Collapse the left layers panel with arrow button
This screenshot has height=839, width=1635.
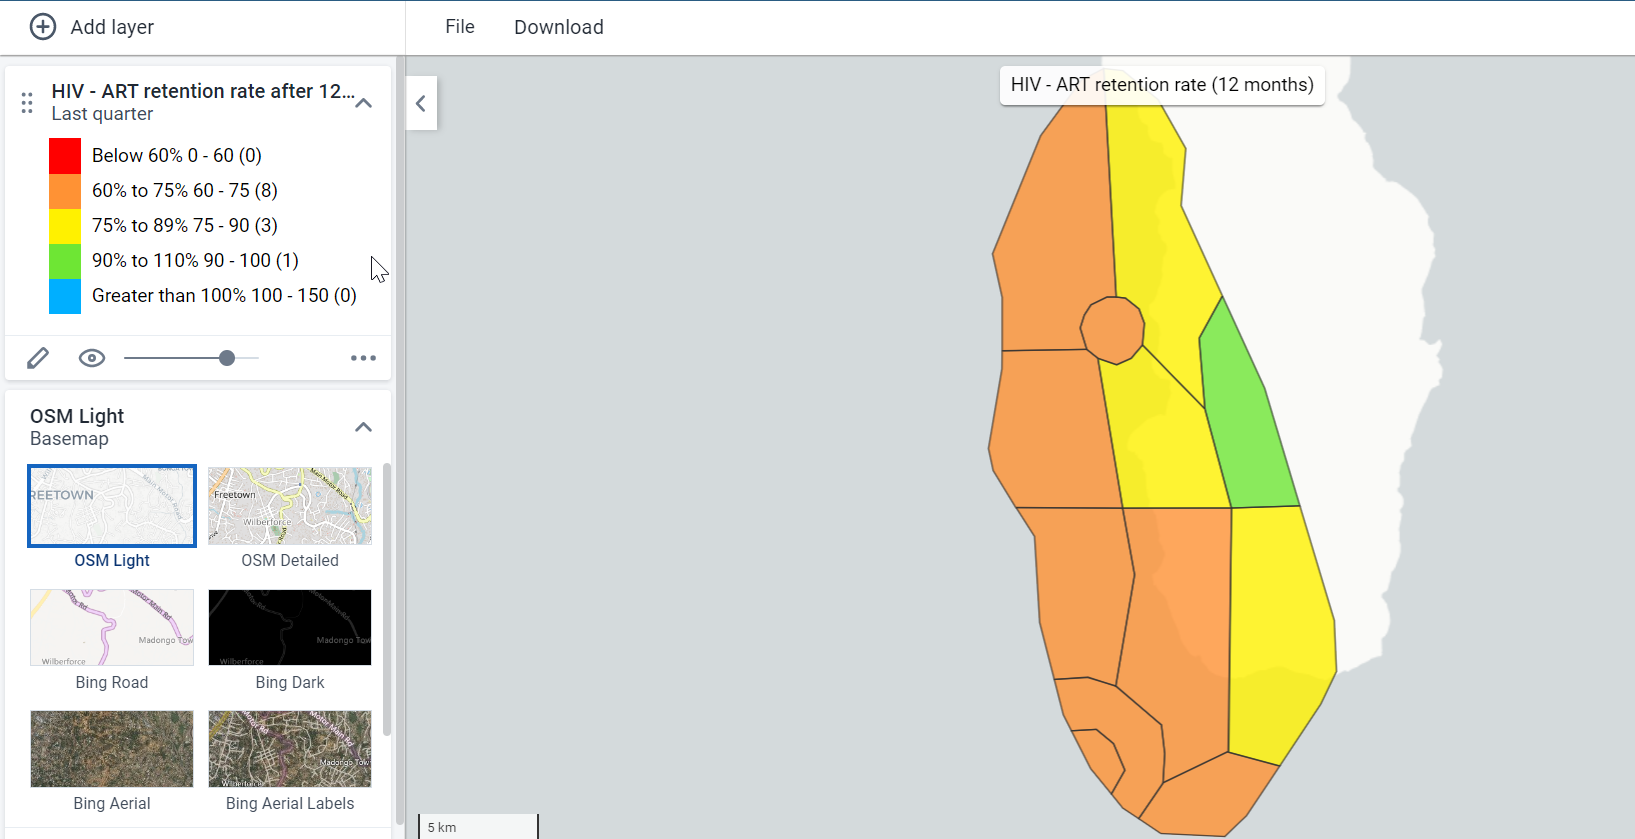421,103
